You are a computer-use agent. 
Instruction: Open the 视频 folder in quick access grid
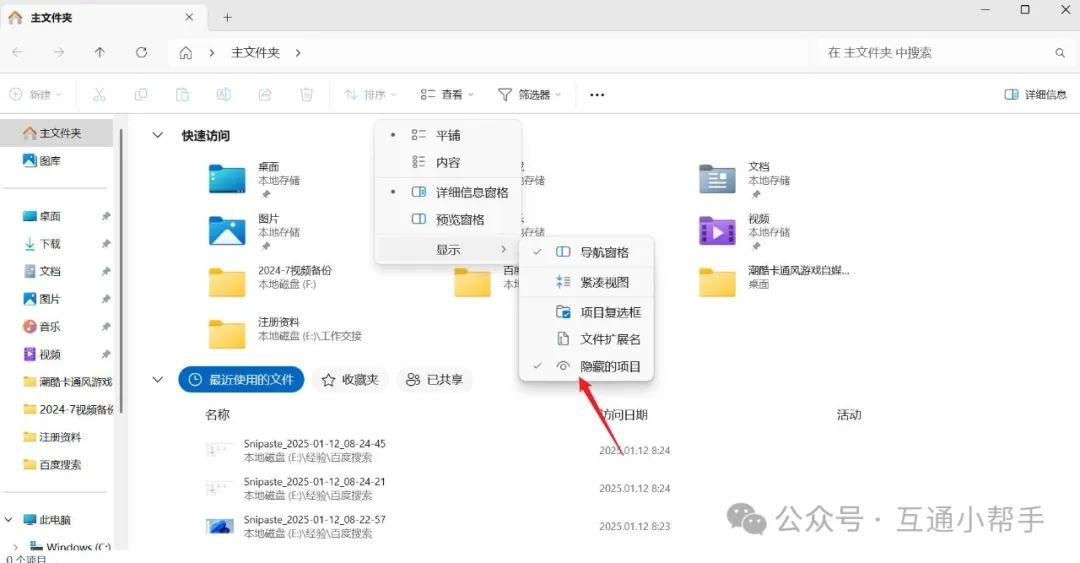[744, 232]
